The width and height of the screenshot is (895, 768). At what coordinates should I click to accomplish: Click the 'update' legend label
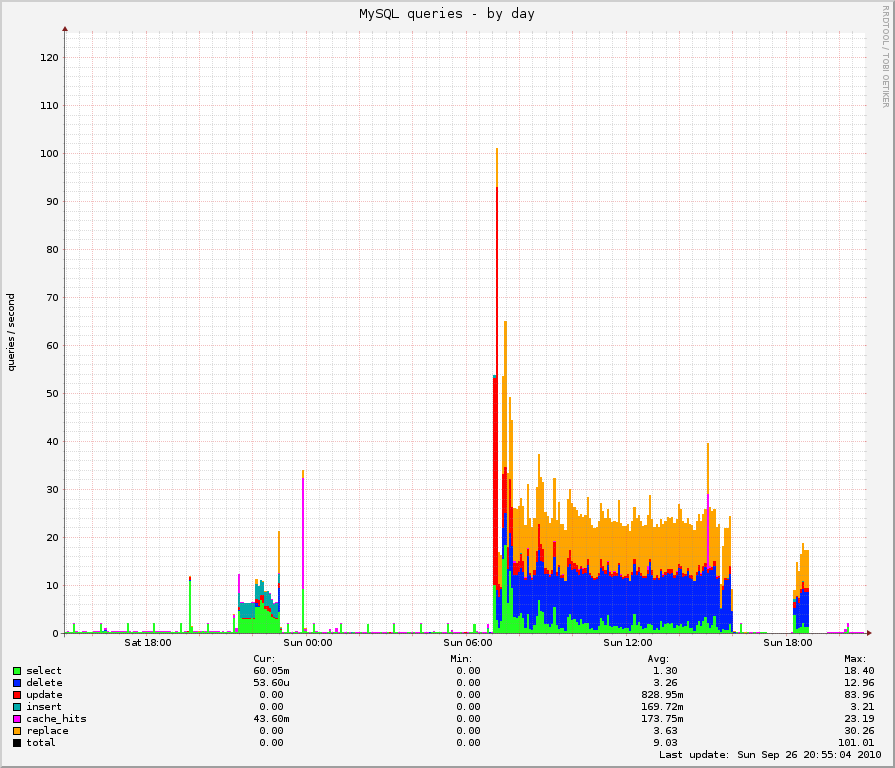(x=45, y=695)
